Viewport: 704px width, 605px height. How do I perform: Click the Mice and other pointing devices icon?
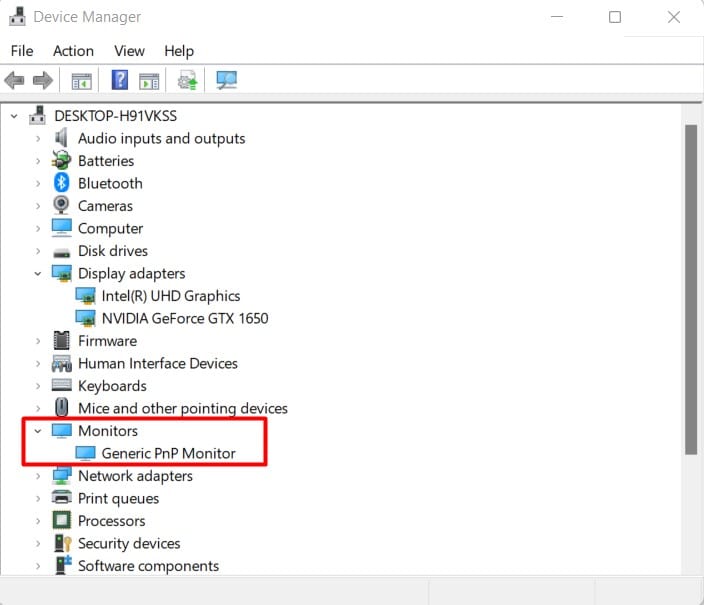pos(62,407)
